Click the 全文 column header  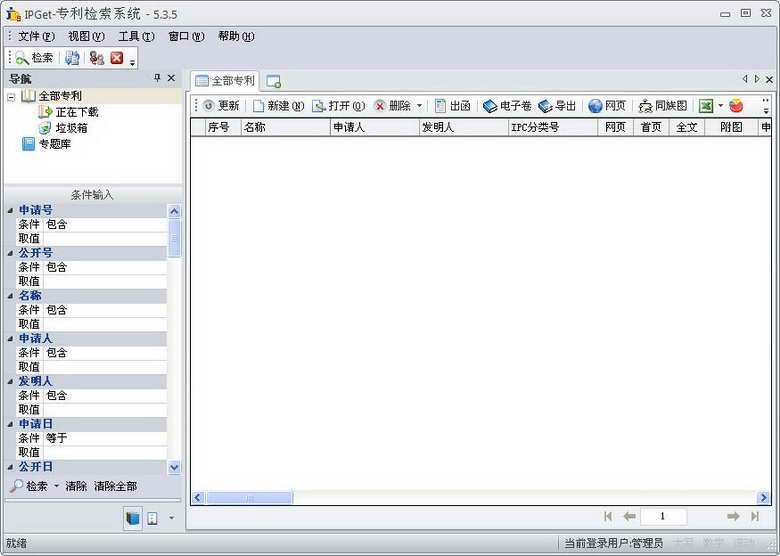686,127
